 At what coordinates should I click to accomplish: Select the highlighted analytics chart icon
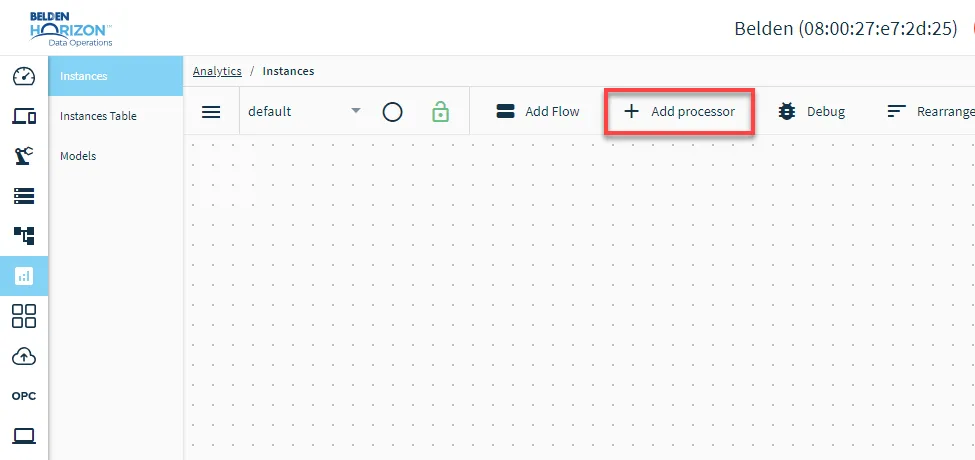24,276
